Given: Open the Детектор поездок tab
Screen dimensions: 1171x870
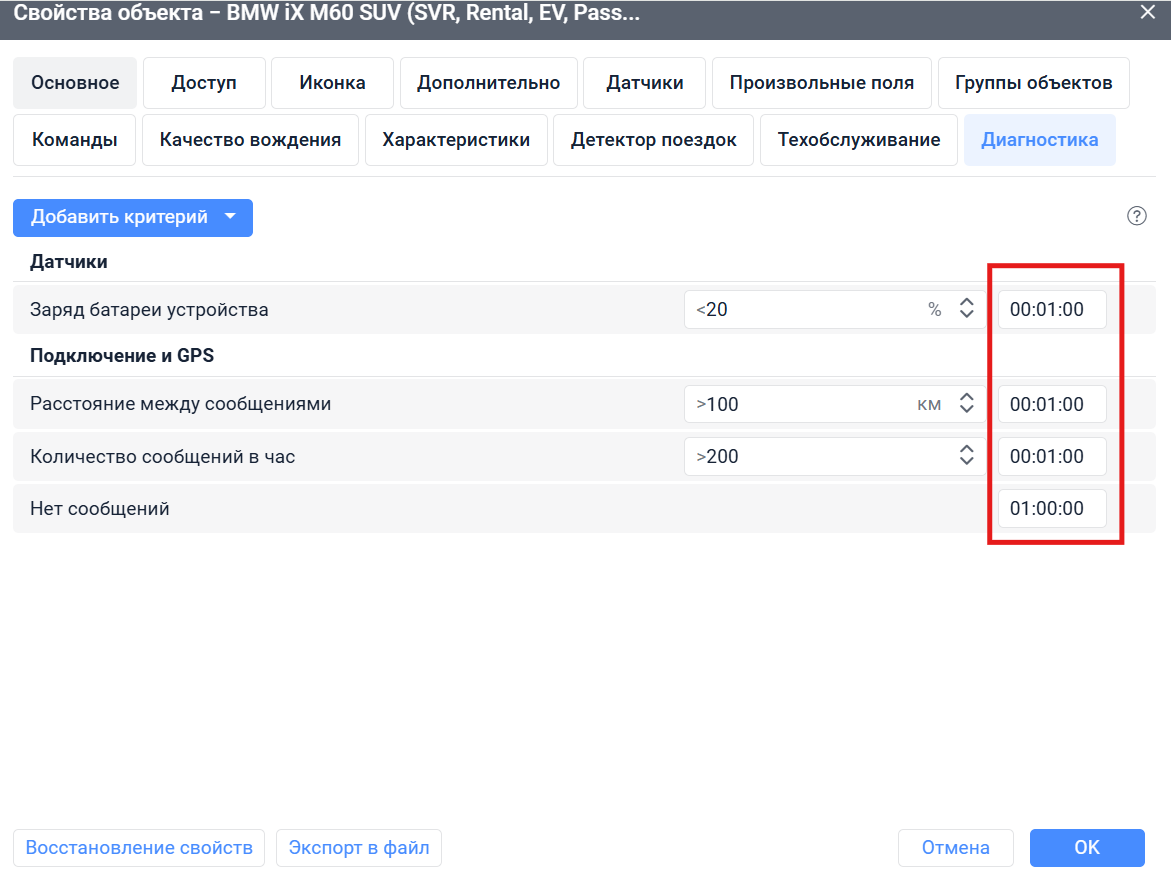Looking at the screenshot, I should click(x=653, y=140).
